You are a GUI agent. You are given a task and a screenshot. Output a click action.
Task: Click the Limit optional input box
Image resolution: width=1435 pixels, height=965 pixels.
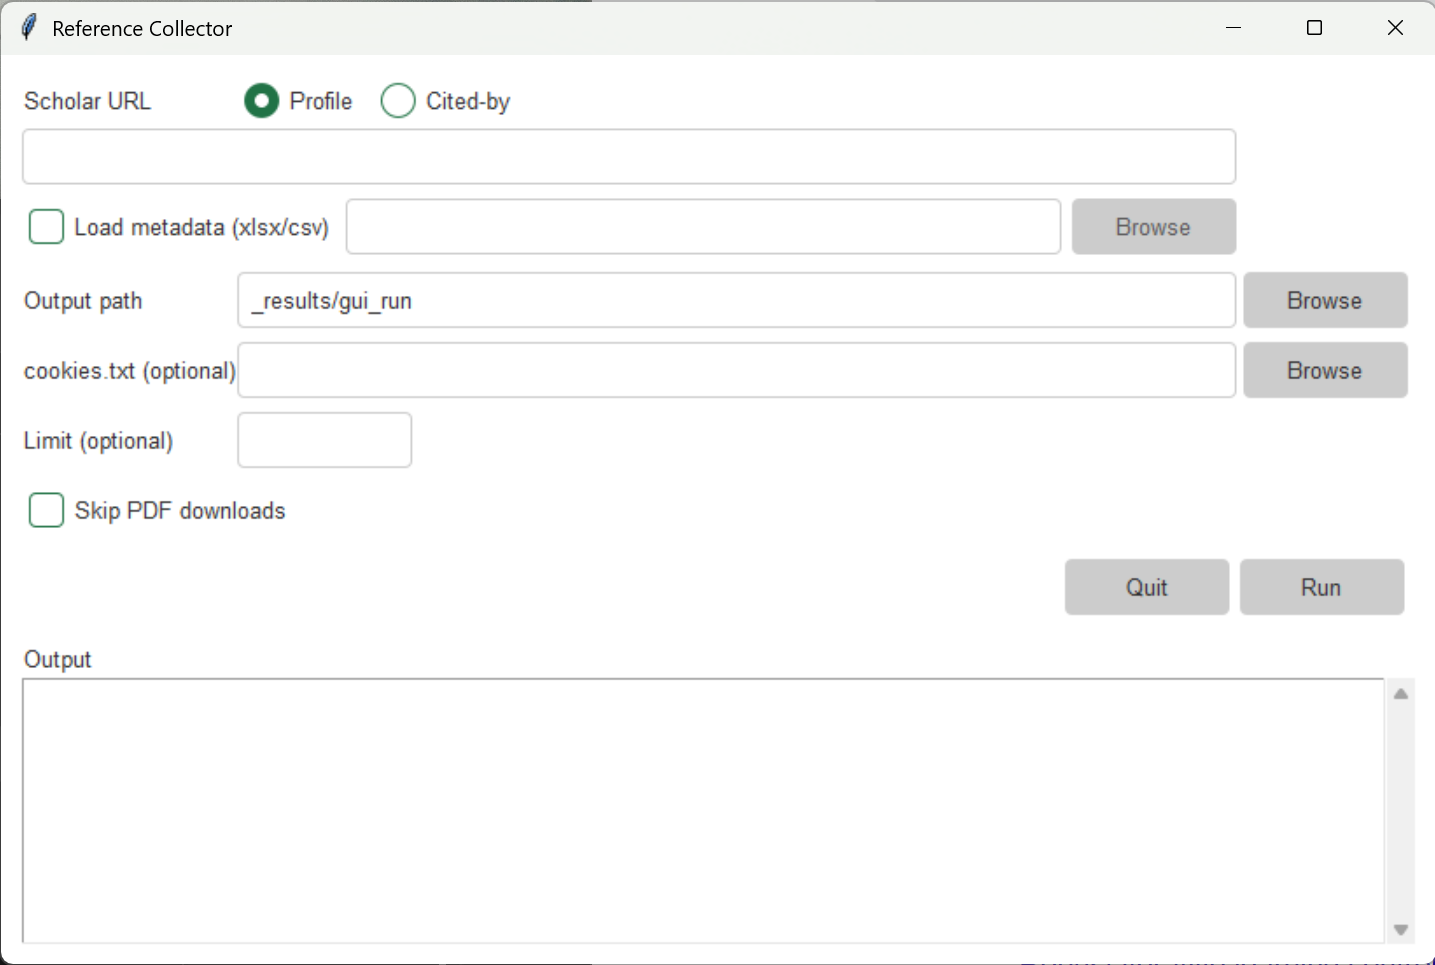tap(324, 440)
